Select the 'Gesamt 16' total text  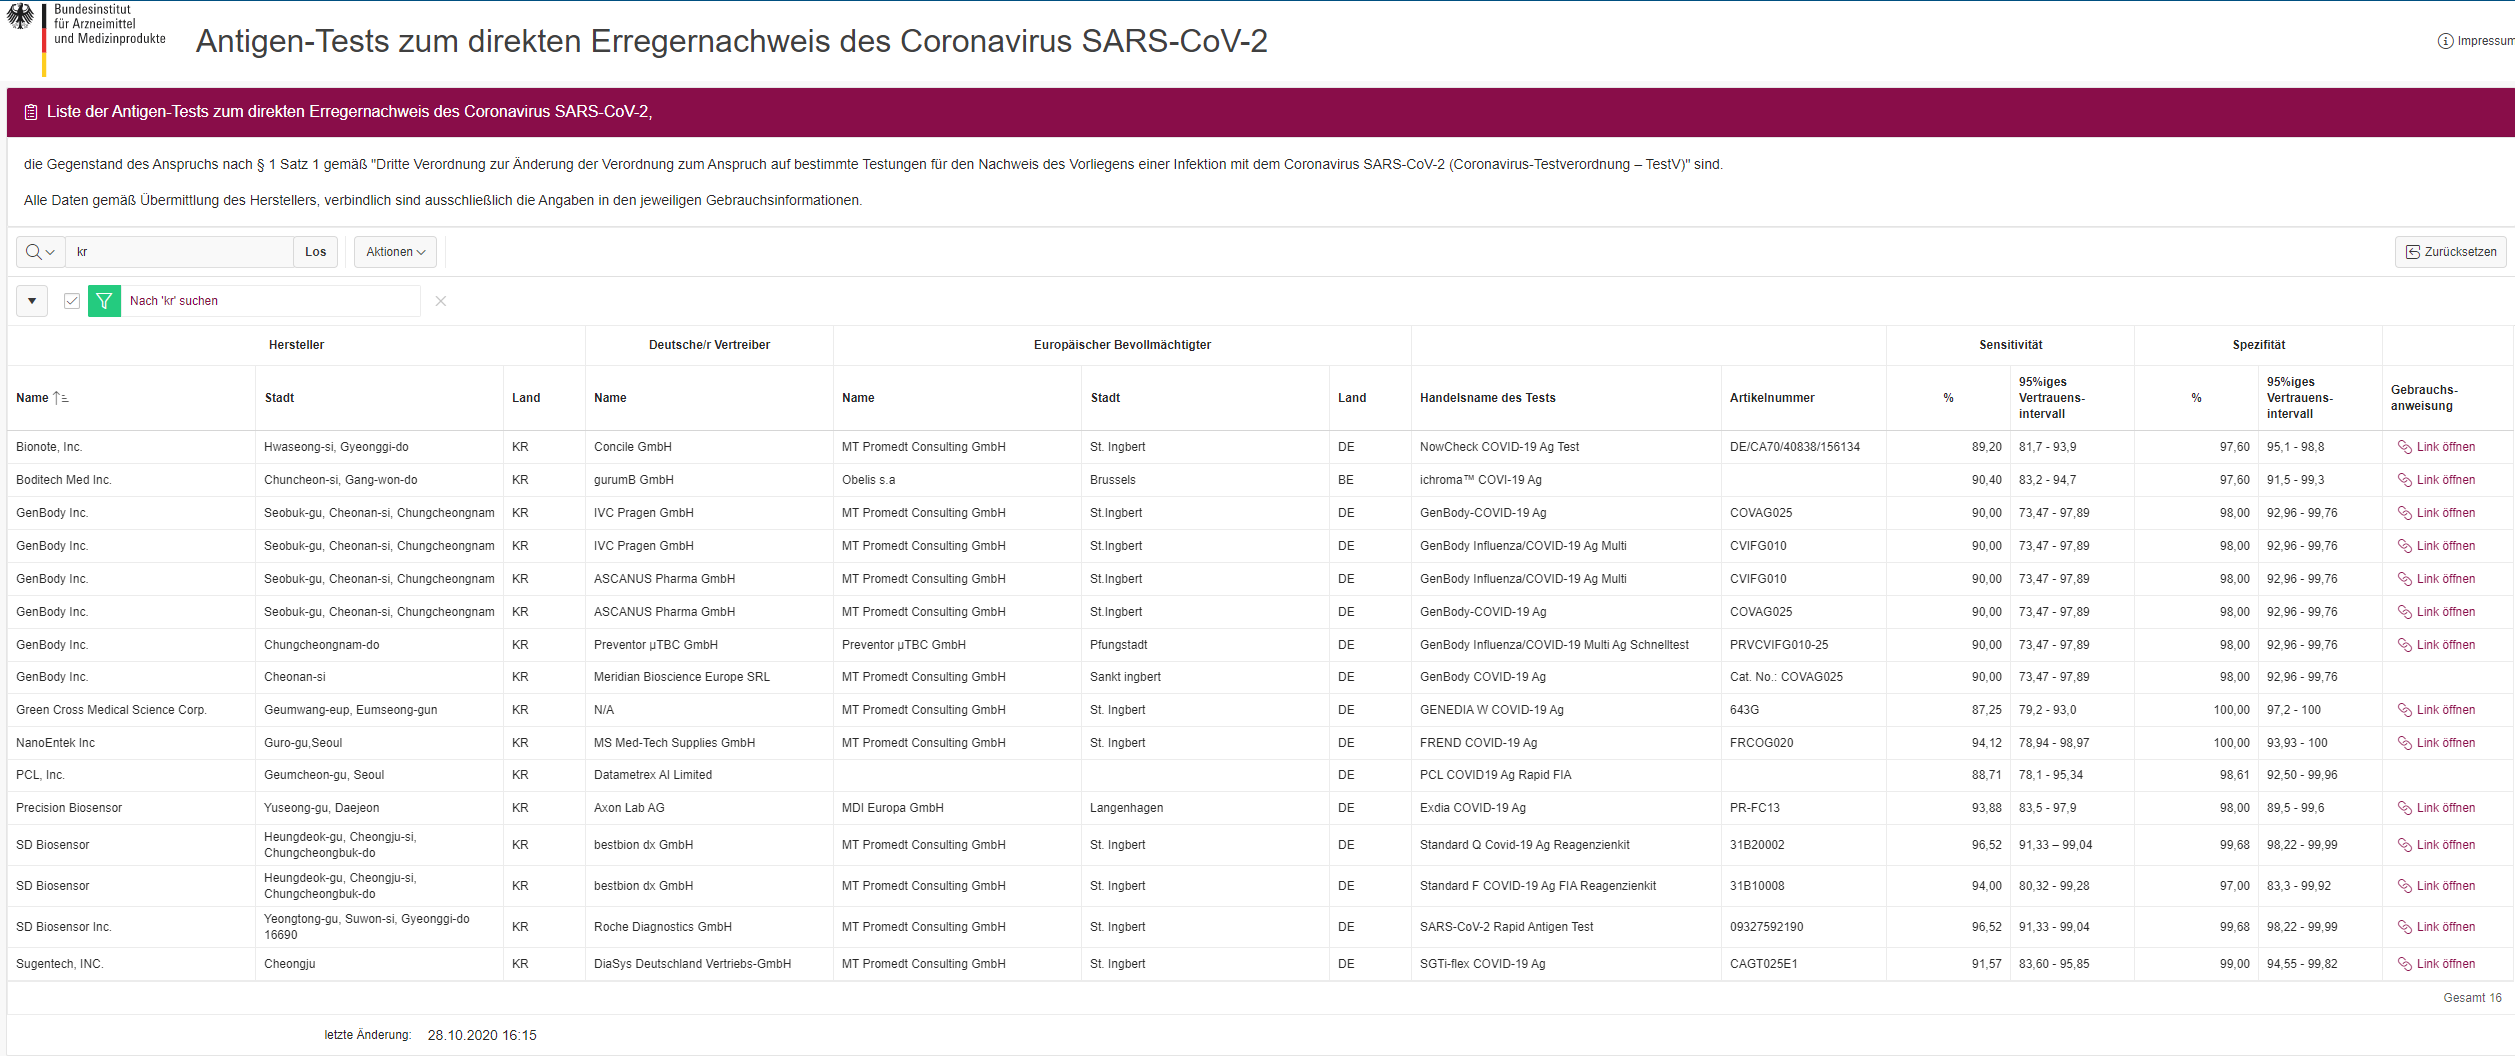(x=2472, y=998)
